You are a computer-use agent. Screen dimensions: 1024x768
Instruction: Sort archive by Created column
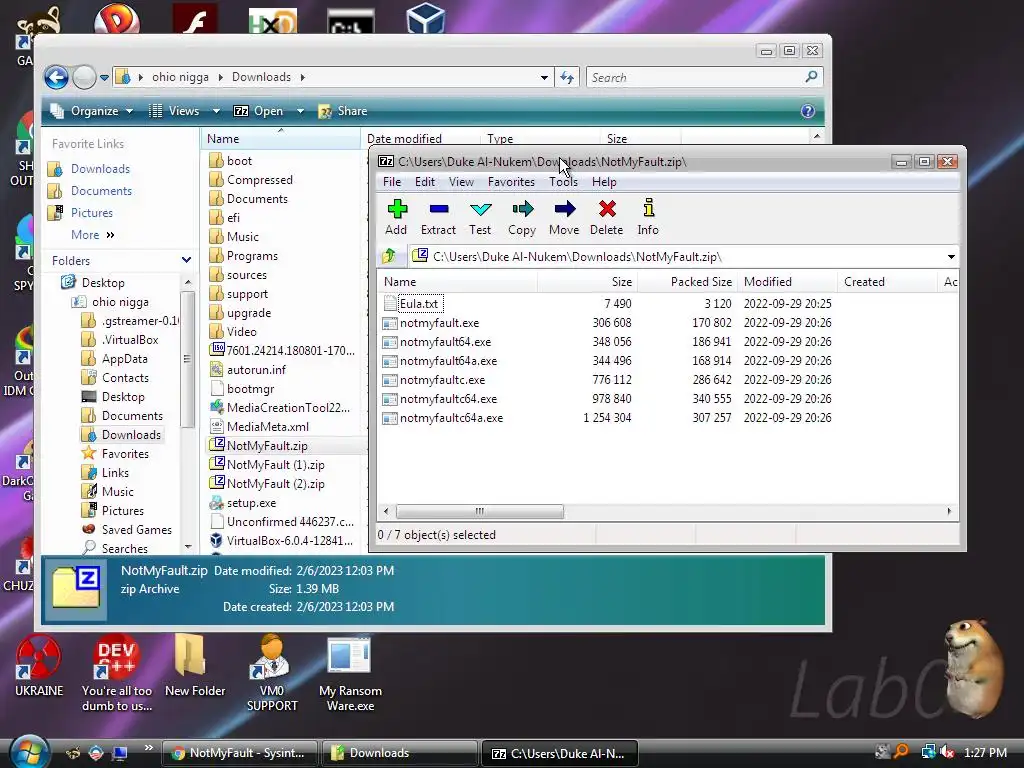coord(887,281)
